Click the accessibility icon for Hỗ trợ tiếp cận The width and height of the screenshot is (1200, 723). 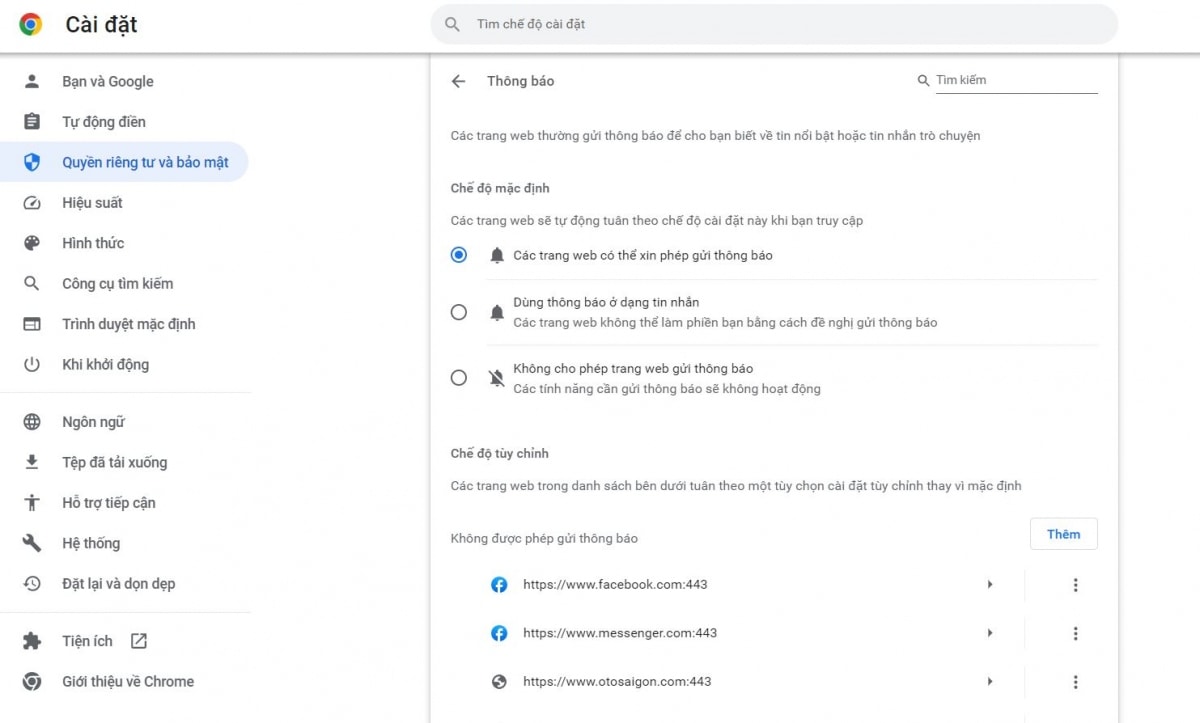click(32, 503)
